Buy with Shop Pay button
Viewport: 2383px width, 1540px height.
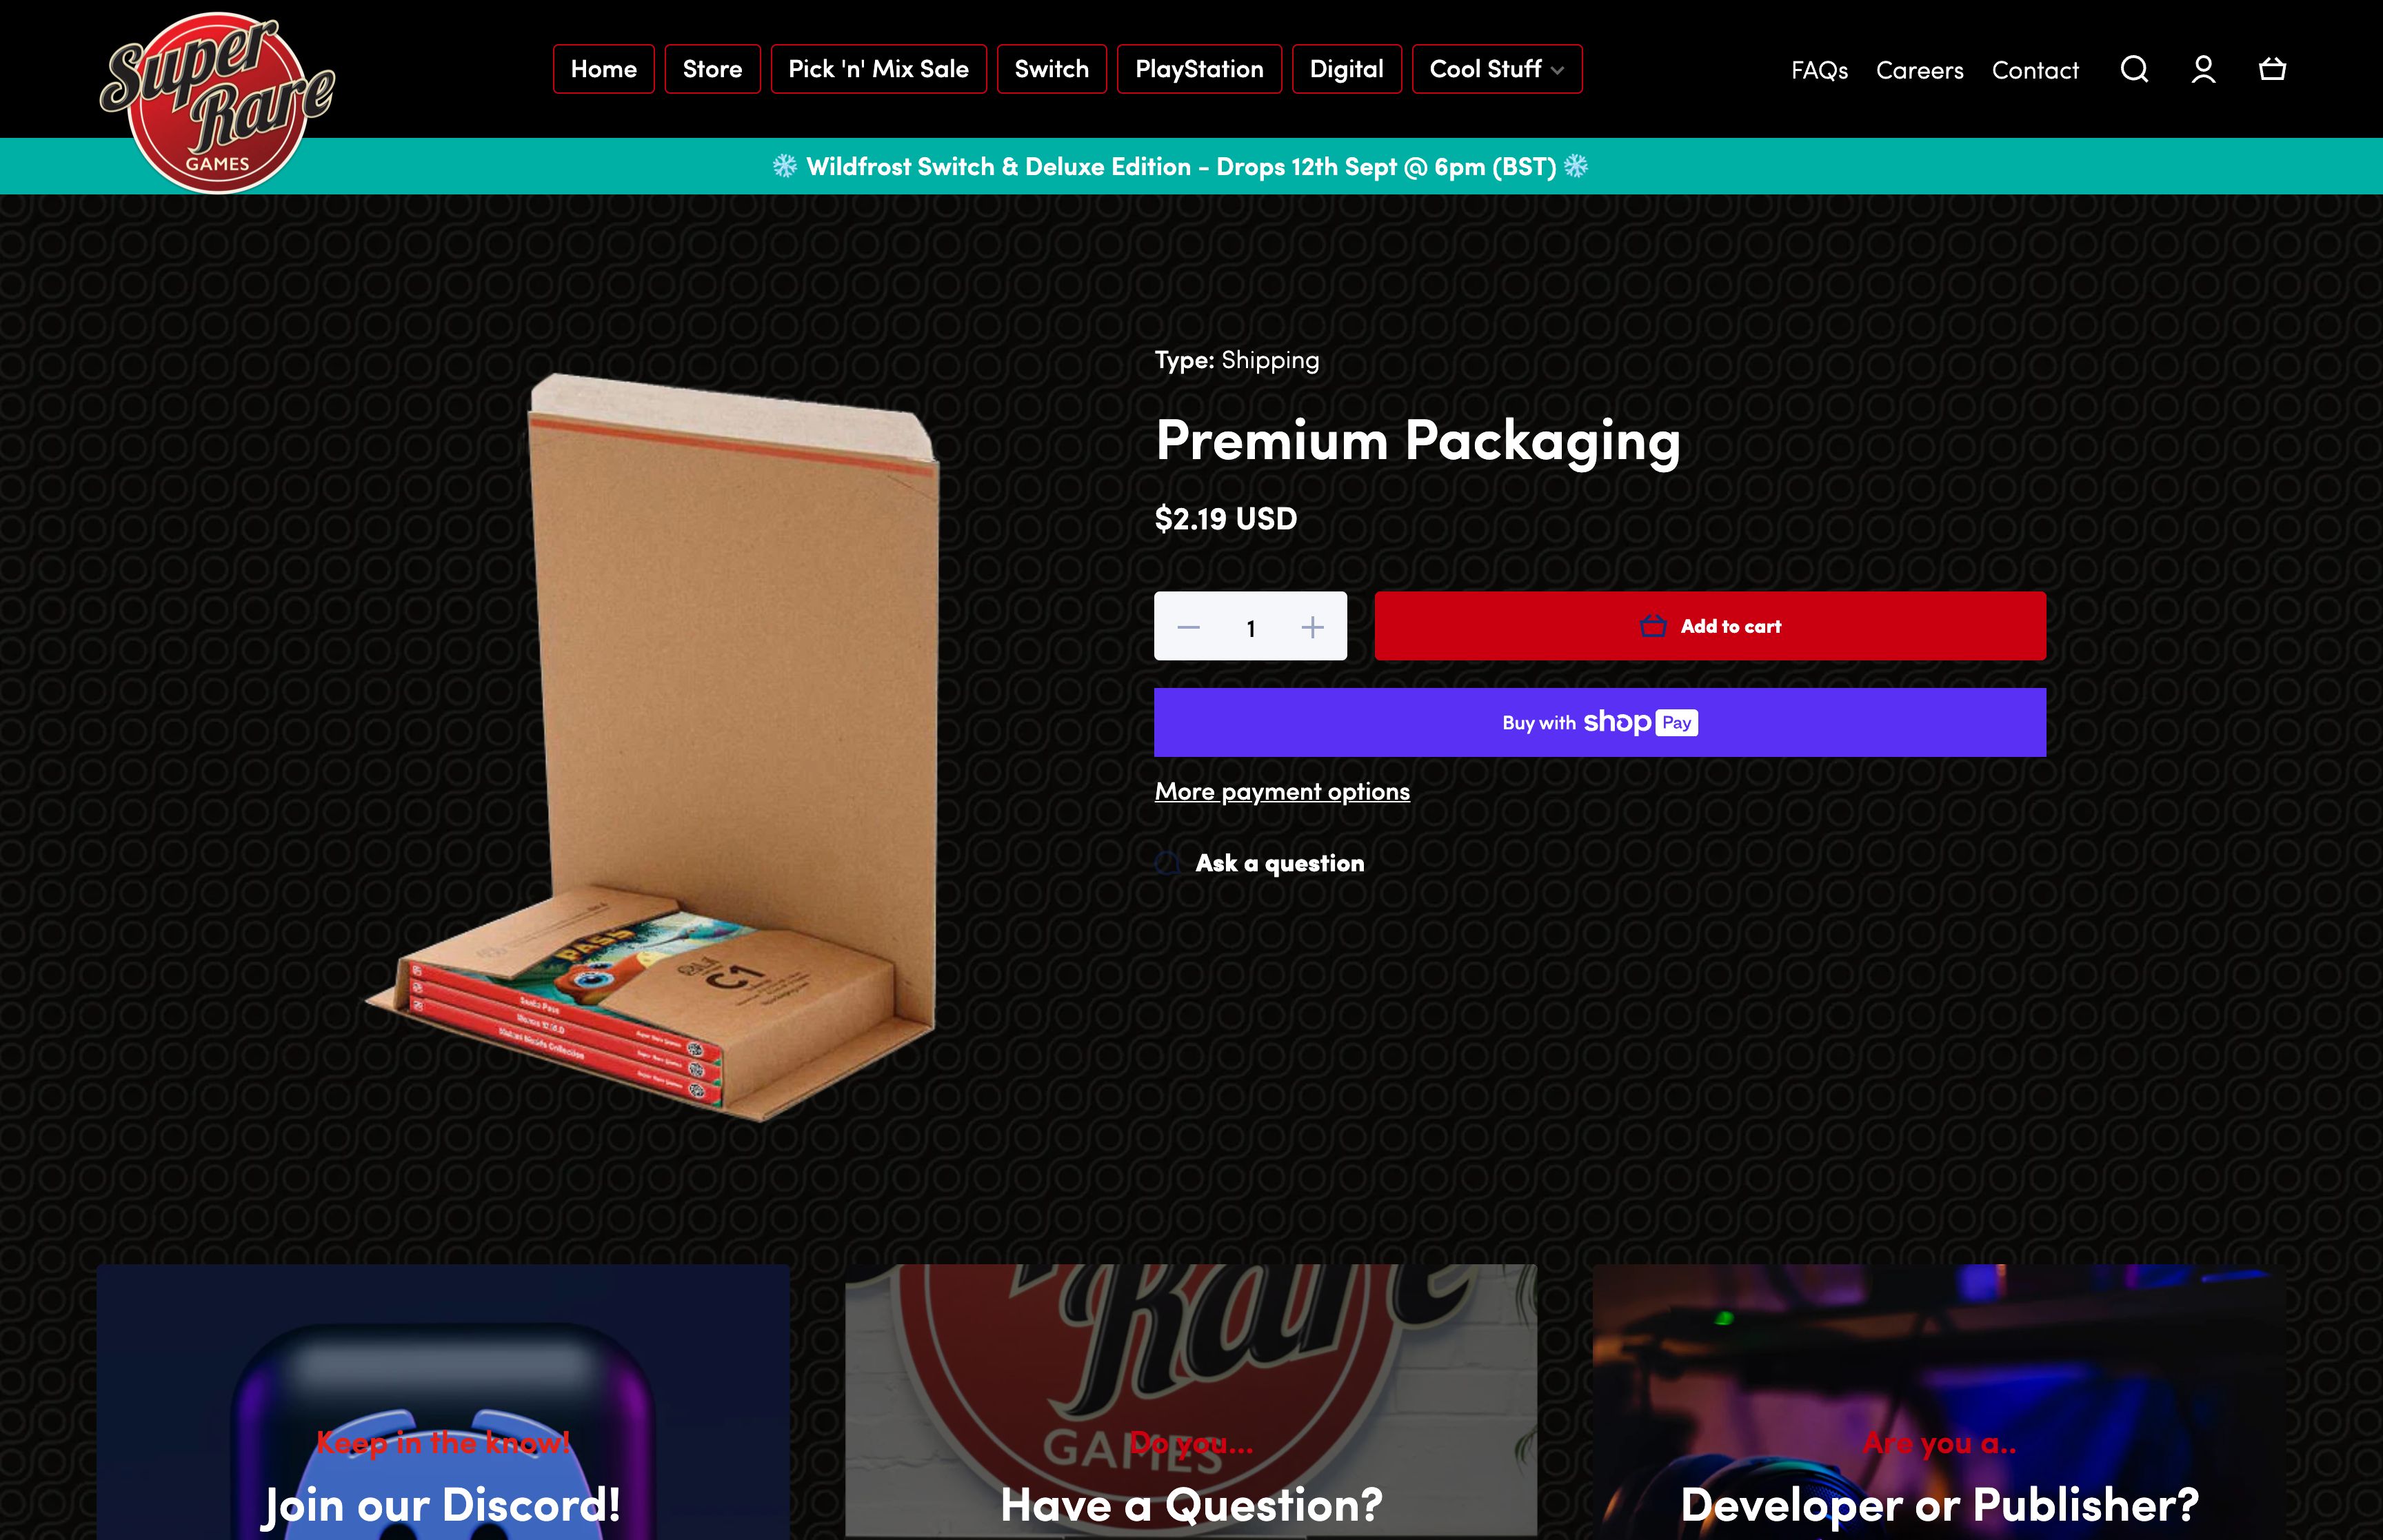point(1599,722)
